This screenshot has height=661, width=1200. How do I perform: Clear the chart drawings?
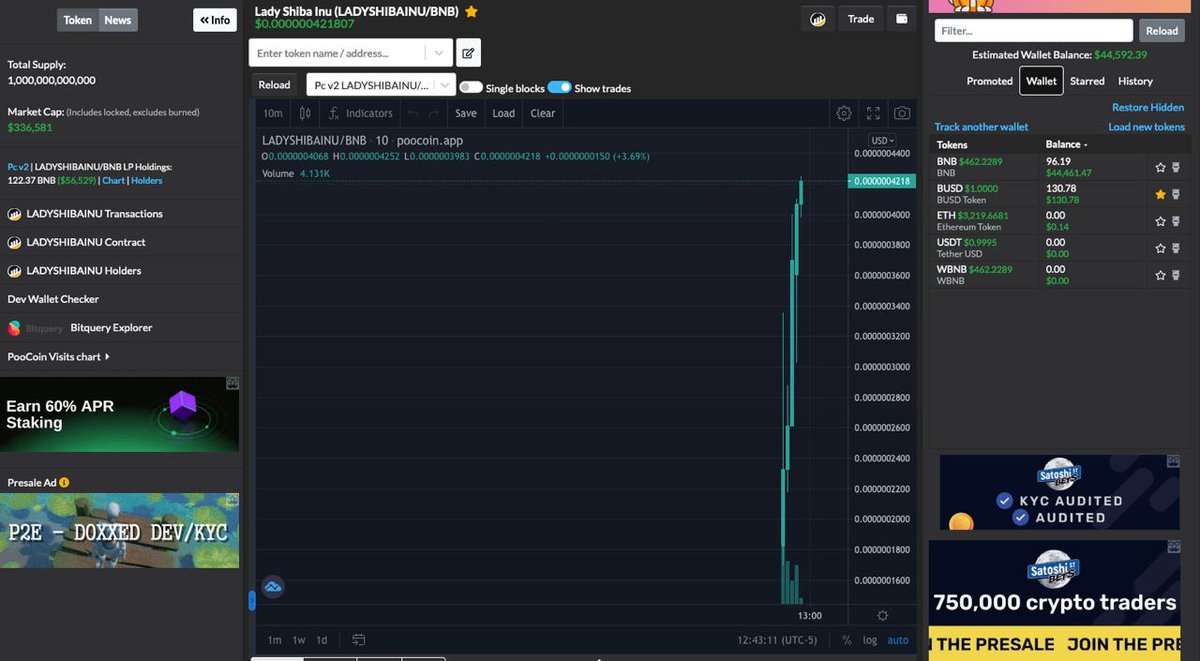pos(543,113)
